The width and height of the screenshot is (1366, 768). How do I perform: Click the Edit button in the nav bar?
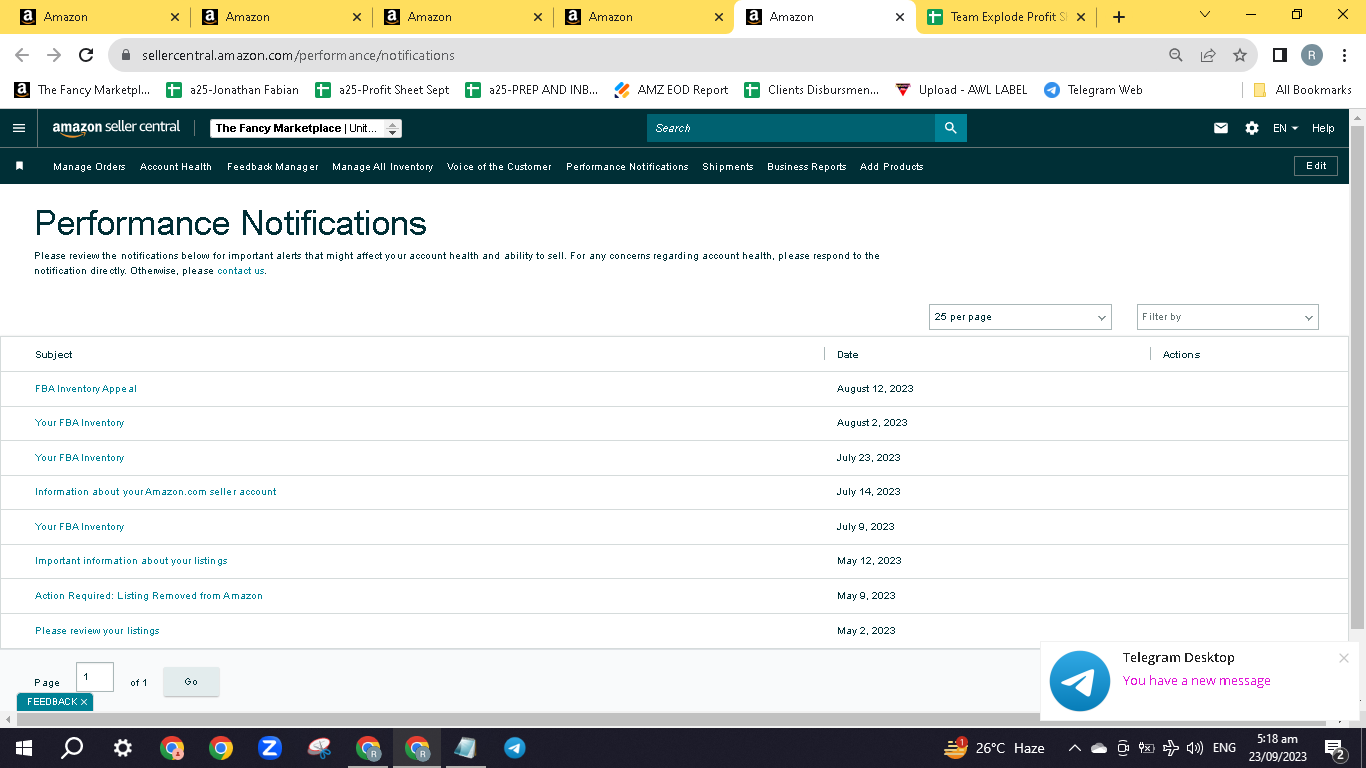[x=1316, y=166]
